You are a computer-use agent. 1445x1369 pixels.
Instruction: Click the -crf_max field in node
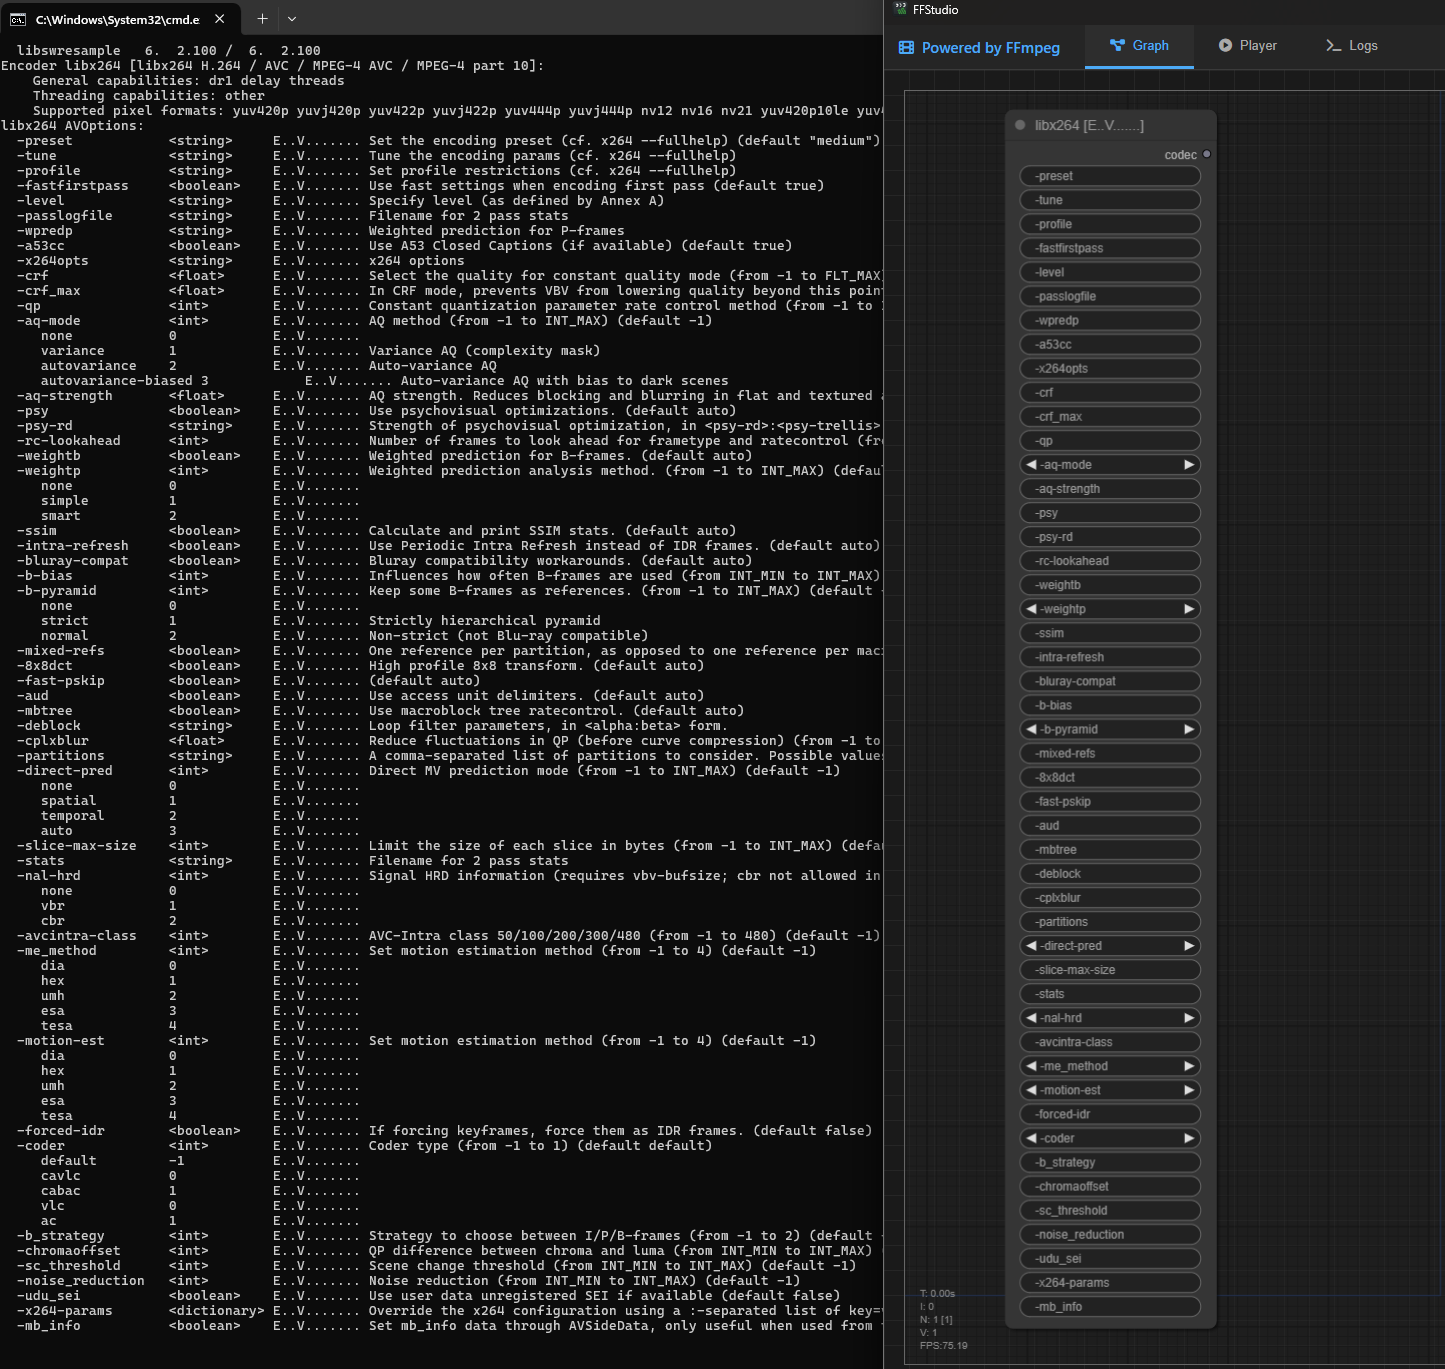click(x=1110, y=416)
